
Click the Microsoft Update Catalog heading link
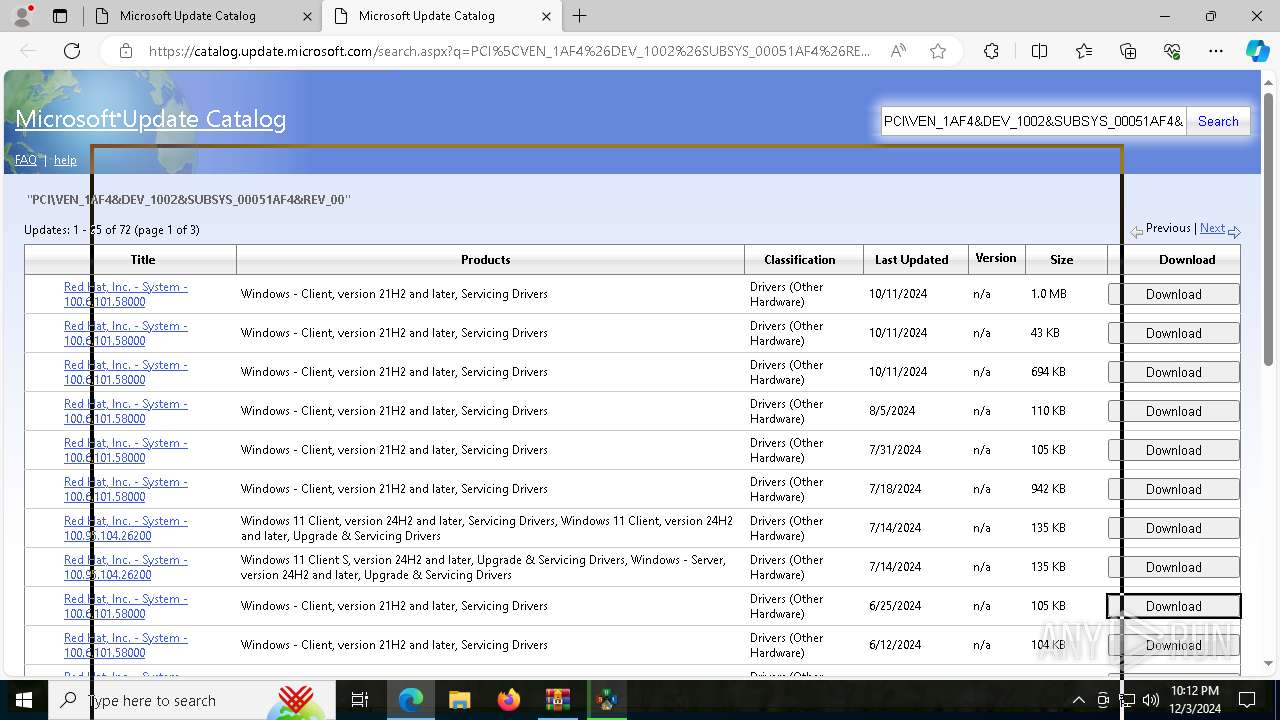150,119
